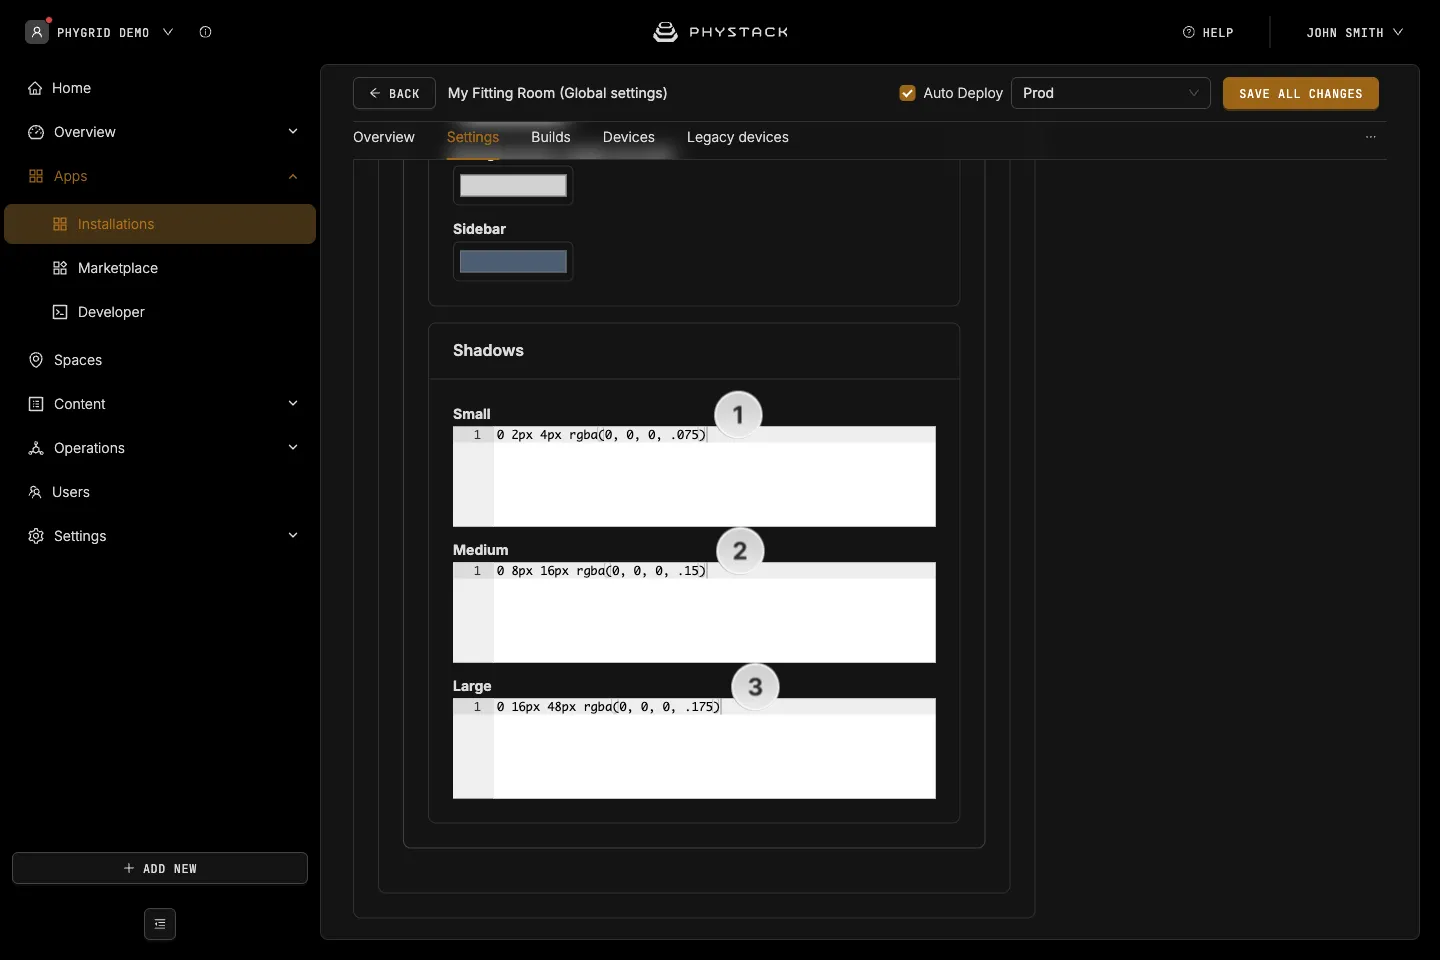Click the Marketplace icon
Viewport: 1440px width, 960px height.
[60, 268]
